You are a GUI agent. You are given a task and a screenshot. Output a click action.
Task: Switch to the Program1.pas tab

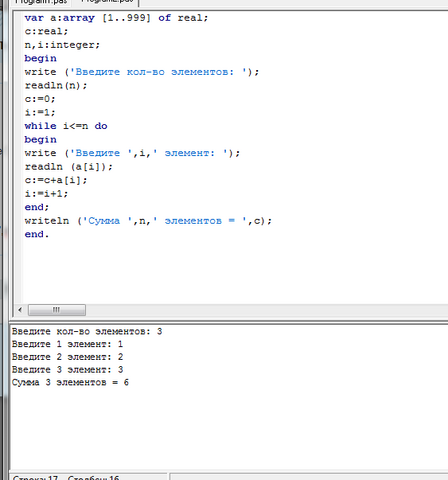click(41, 2)
